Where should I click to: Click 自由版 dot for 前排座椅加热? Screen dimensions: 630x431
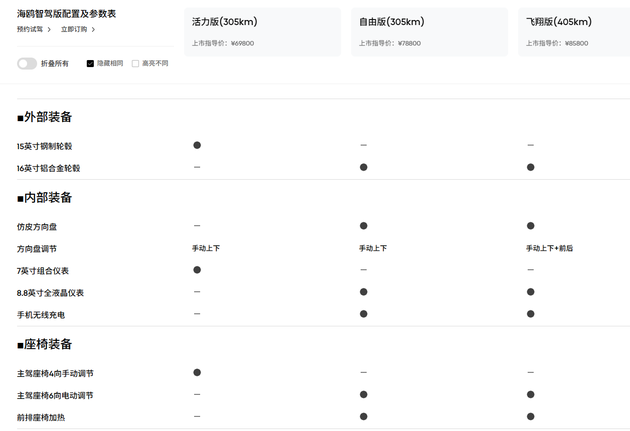[x=363, y=416]
